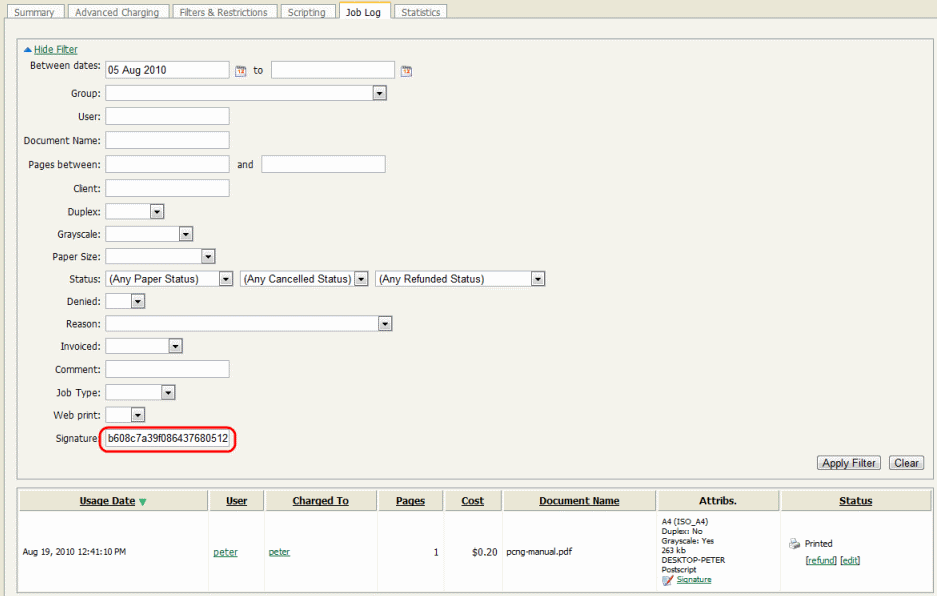Screen dimensions: 937x596
Task: Open the Web print dropdown
Action: click(138, 415)
